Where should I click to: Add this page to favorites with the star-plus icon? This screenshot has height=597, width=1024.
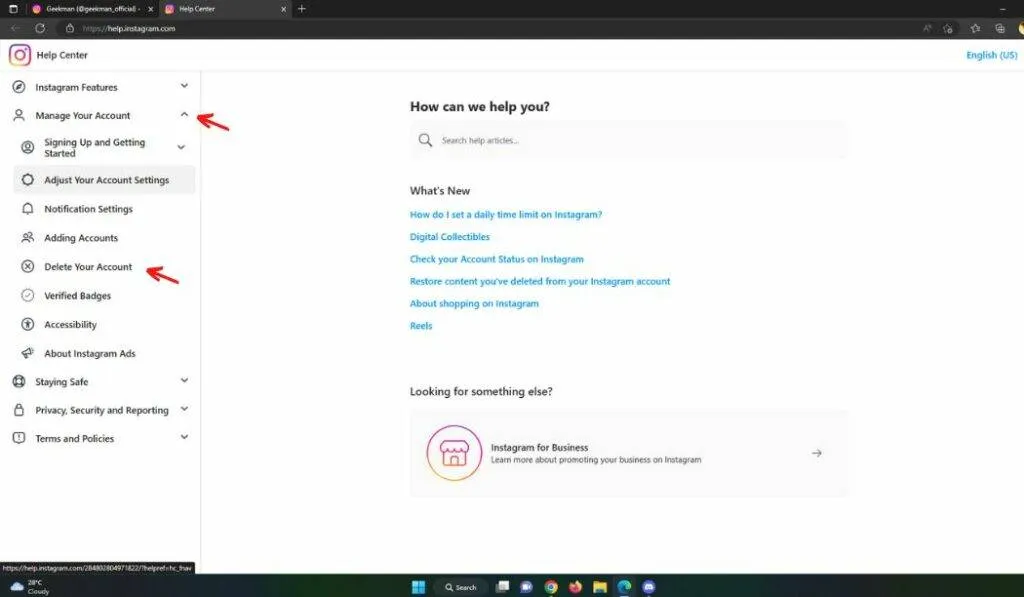tap(948, 28)
